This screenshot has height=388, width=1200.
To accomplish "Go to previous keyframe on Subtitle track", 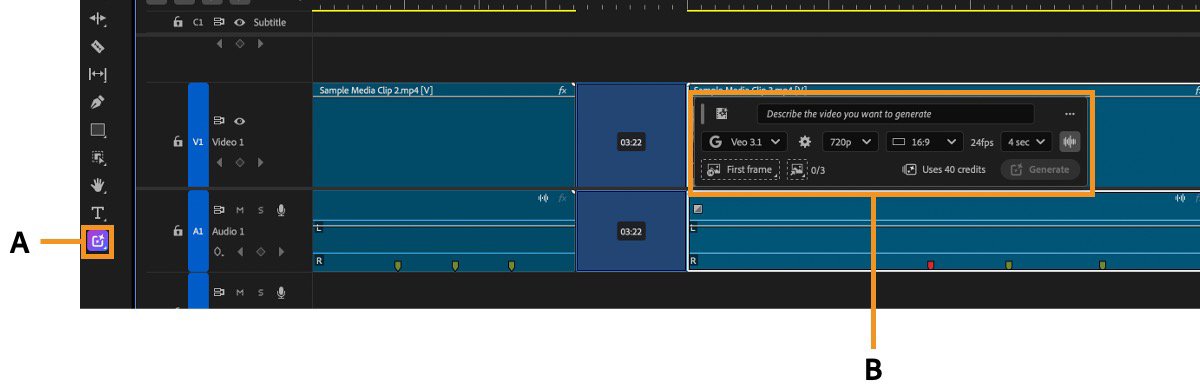I will 220,44.
